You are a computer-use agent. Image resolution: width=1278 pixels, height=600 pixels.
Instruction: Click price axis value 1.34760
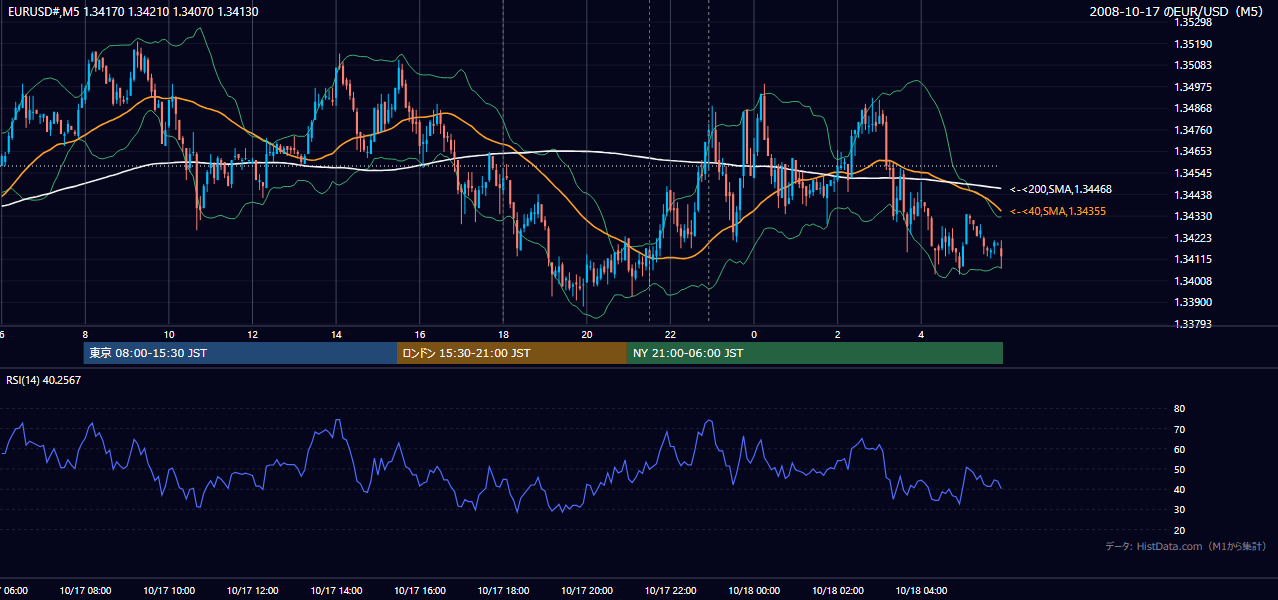1193,130
